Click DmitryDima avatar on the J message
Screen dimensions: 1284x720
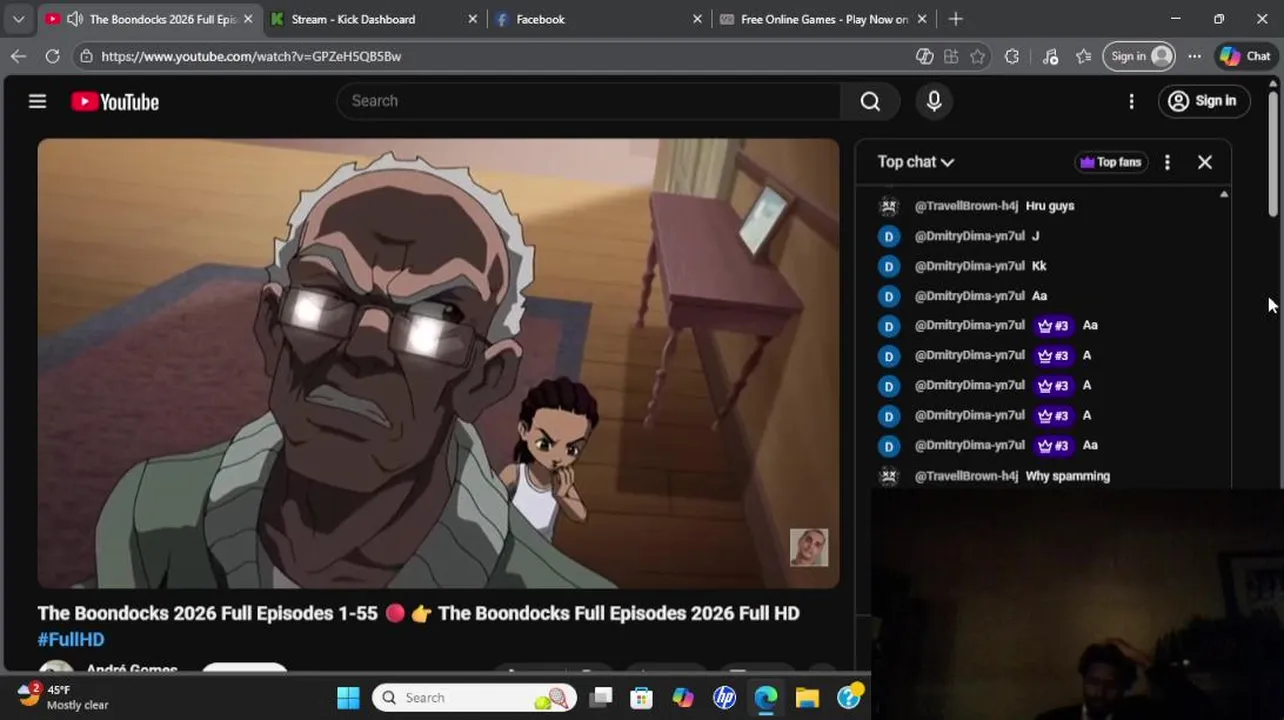coord(888,237)
